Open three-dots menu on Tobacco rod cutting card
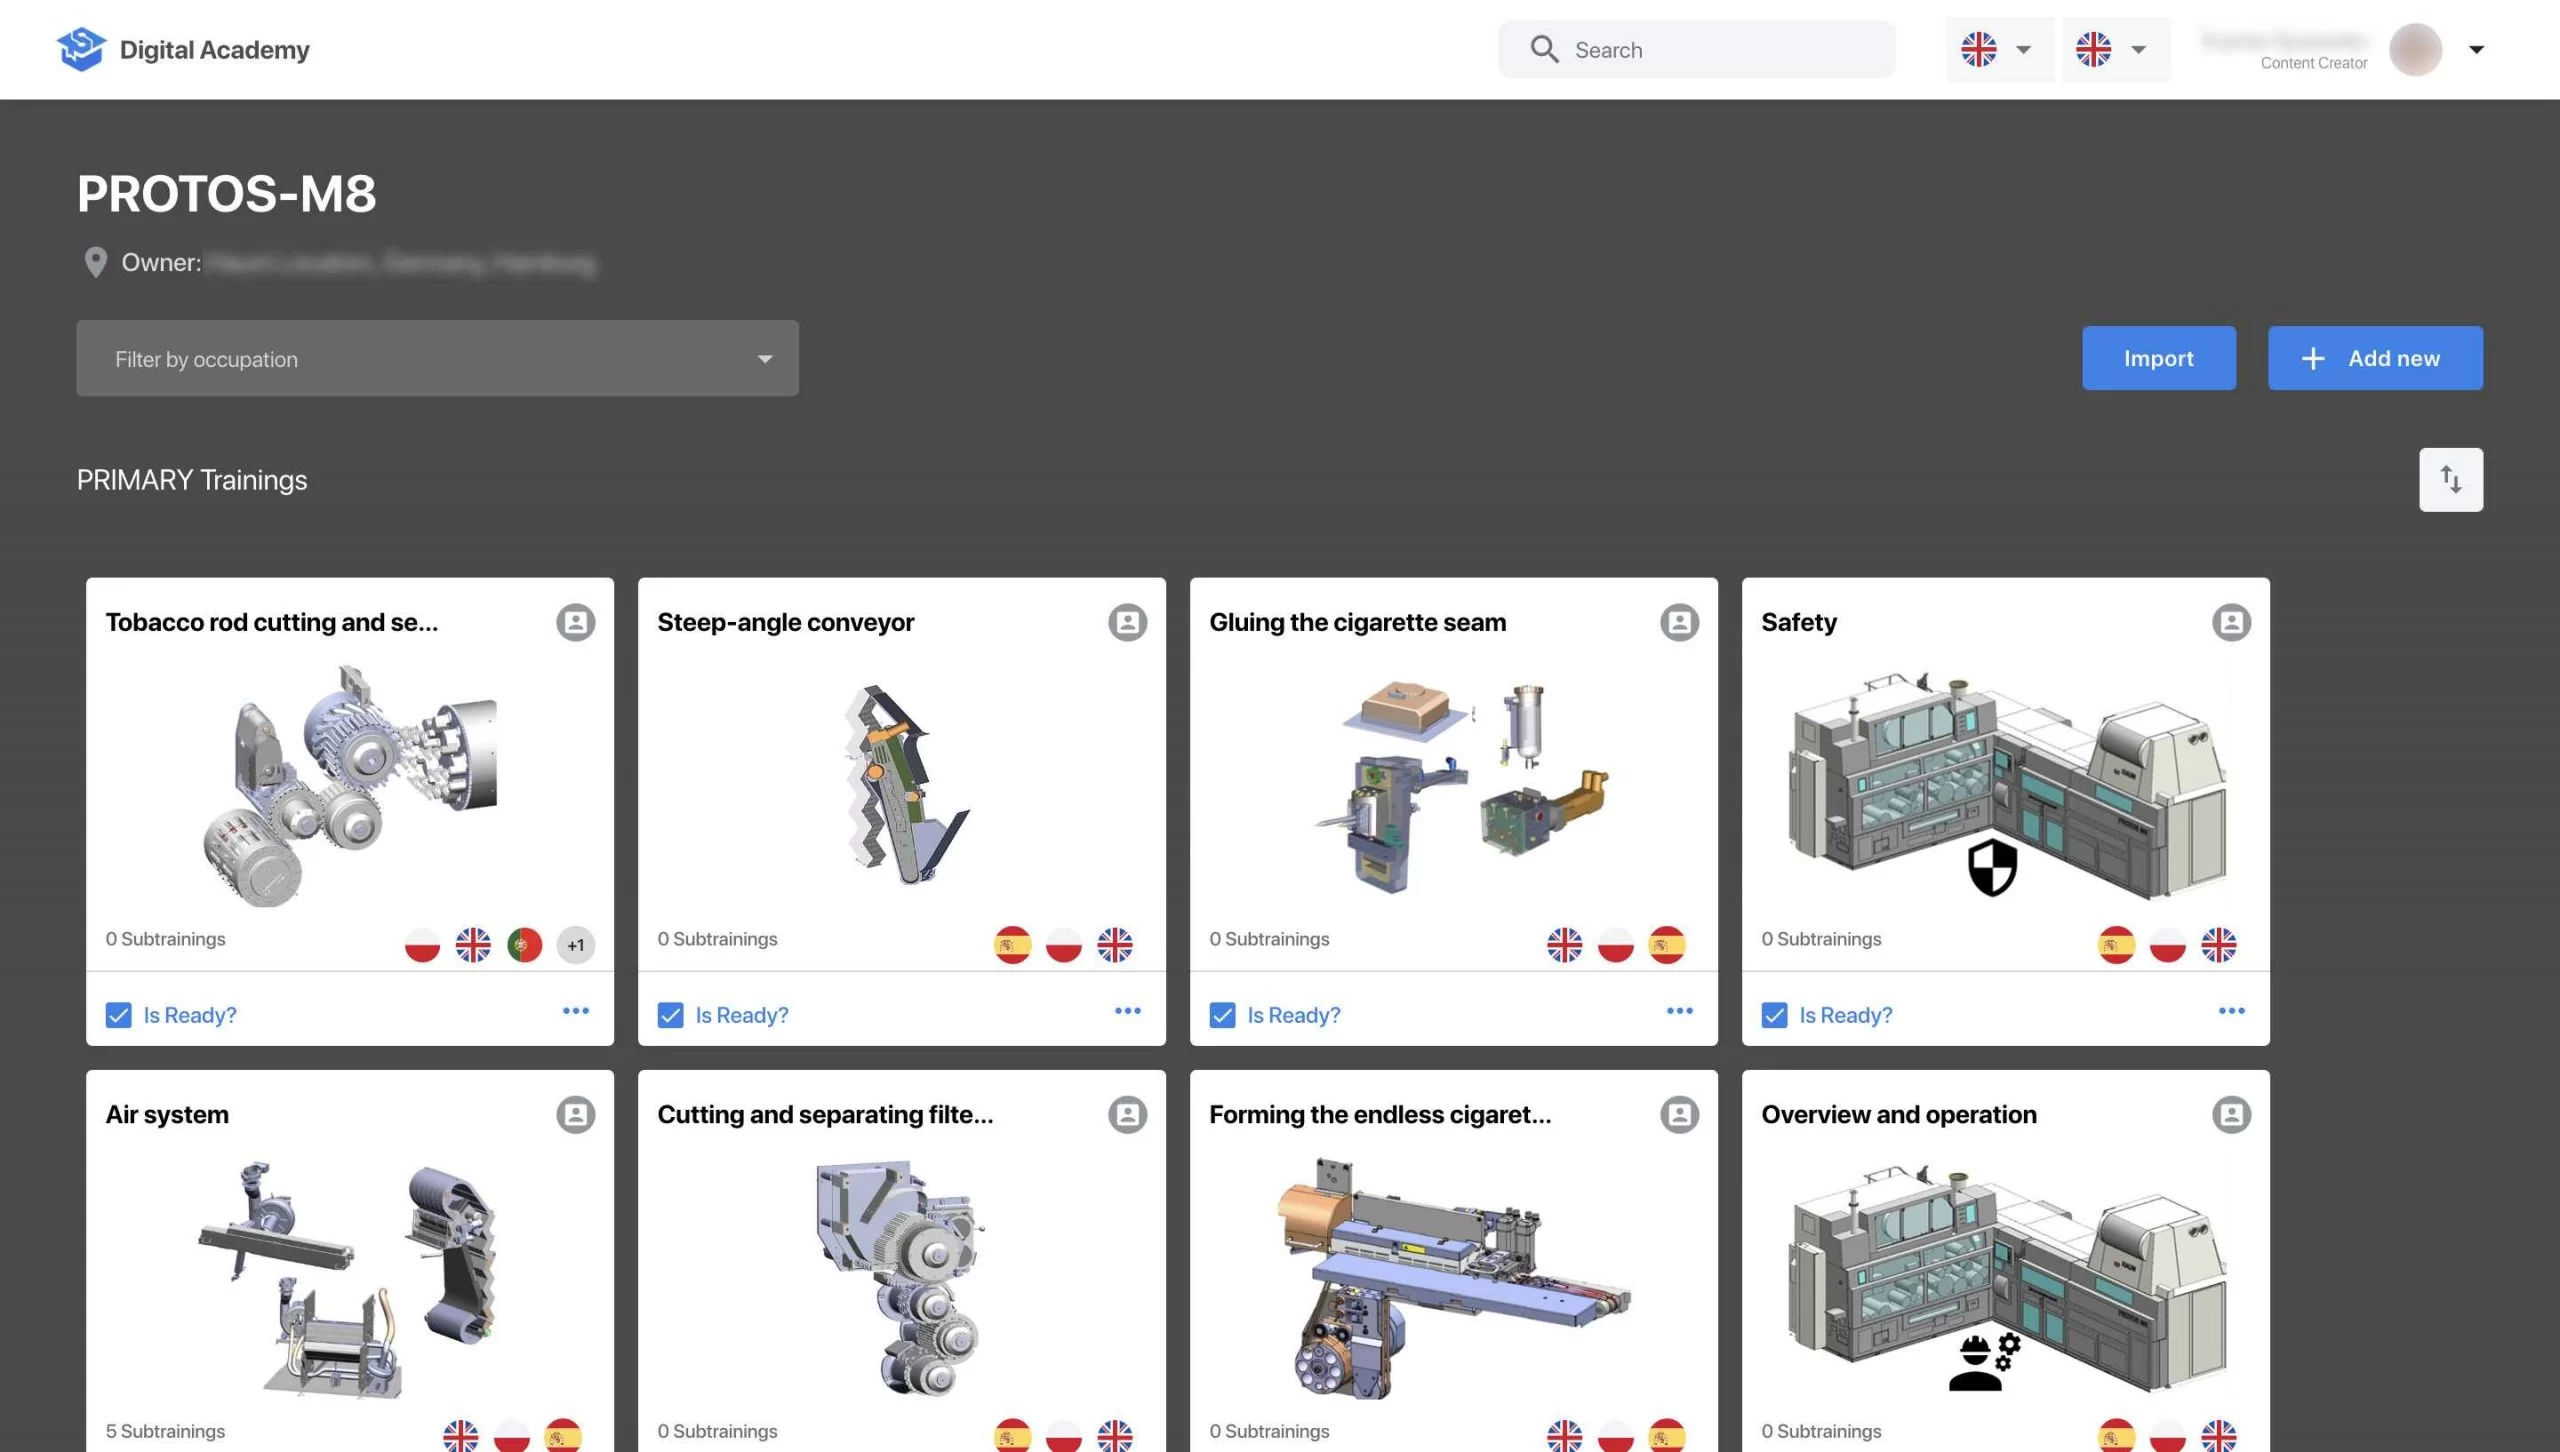 [x=575, y=1011]
